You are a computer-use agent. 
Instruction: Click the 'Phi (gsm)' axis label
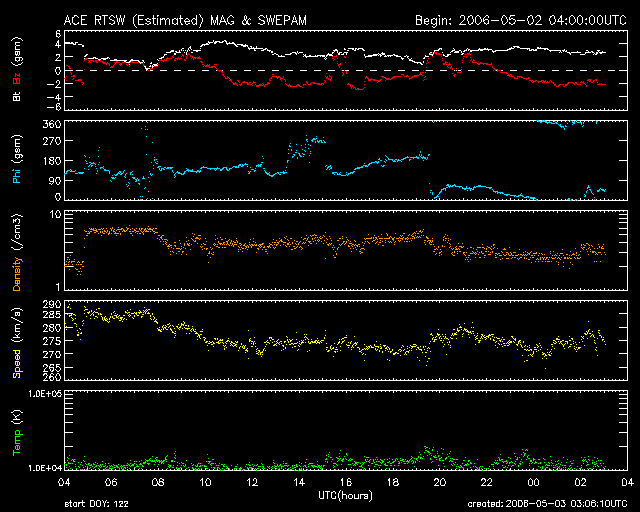pos(17,159)
